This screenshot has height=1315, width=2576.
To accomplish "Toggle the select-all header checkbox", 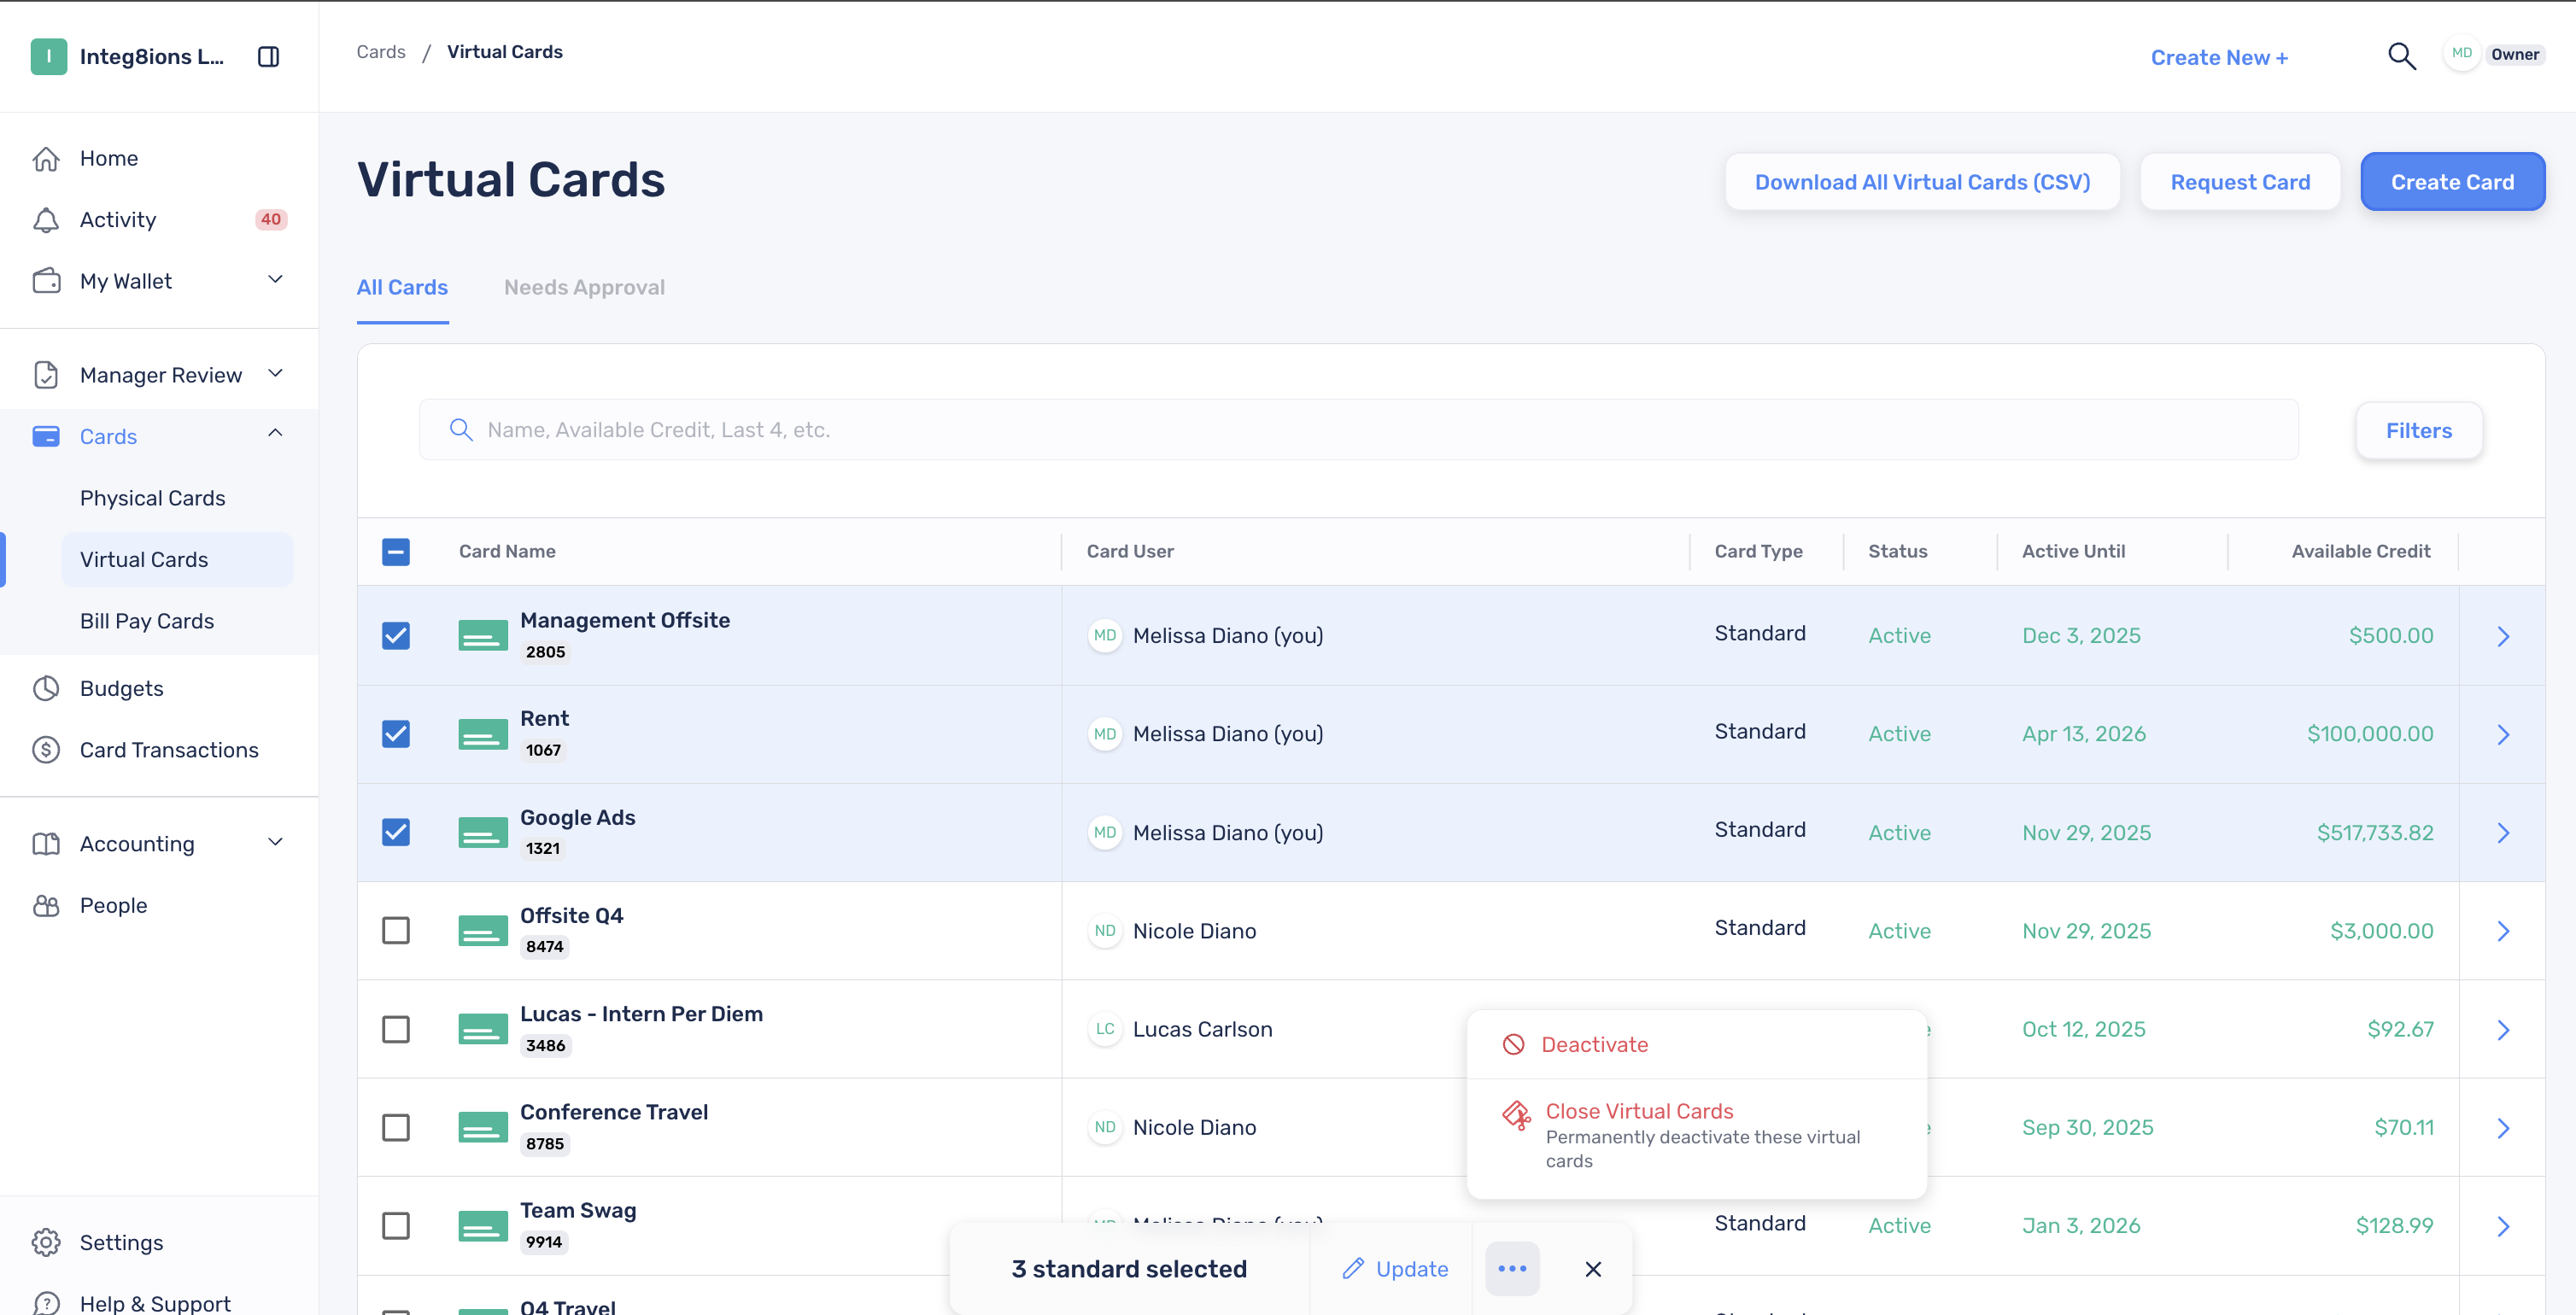I will click(x=396, y=552).
